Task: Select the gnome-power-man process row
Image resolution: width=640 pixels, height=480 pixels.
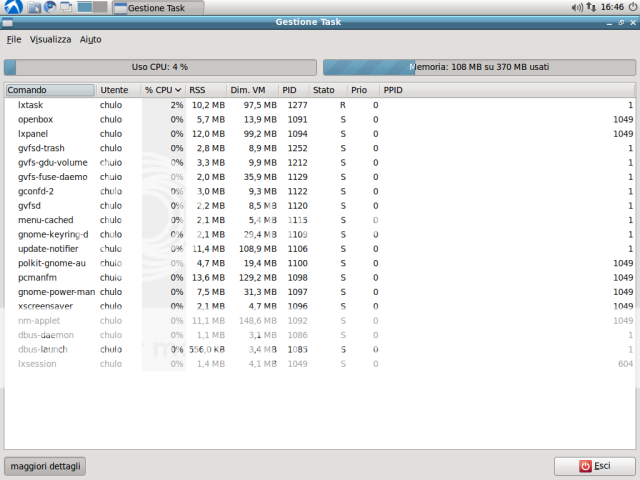Action: point(320,292)
